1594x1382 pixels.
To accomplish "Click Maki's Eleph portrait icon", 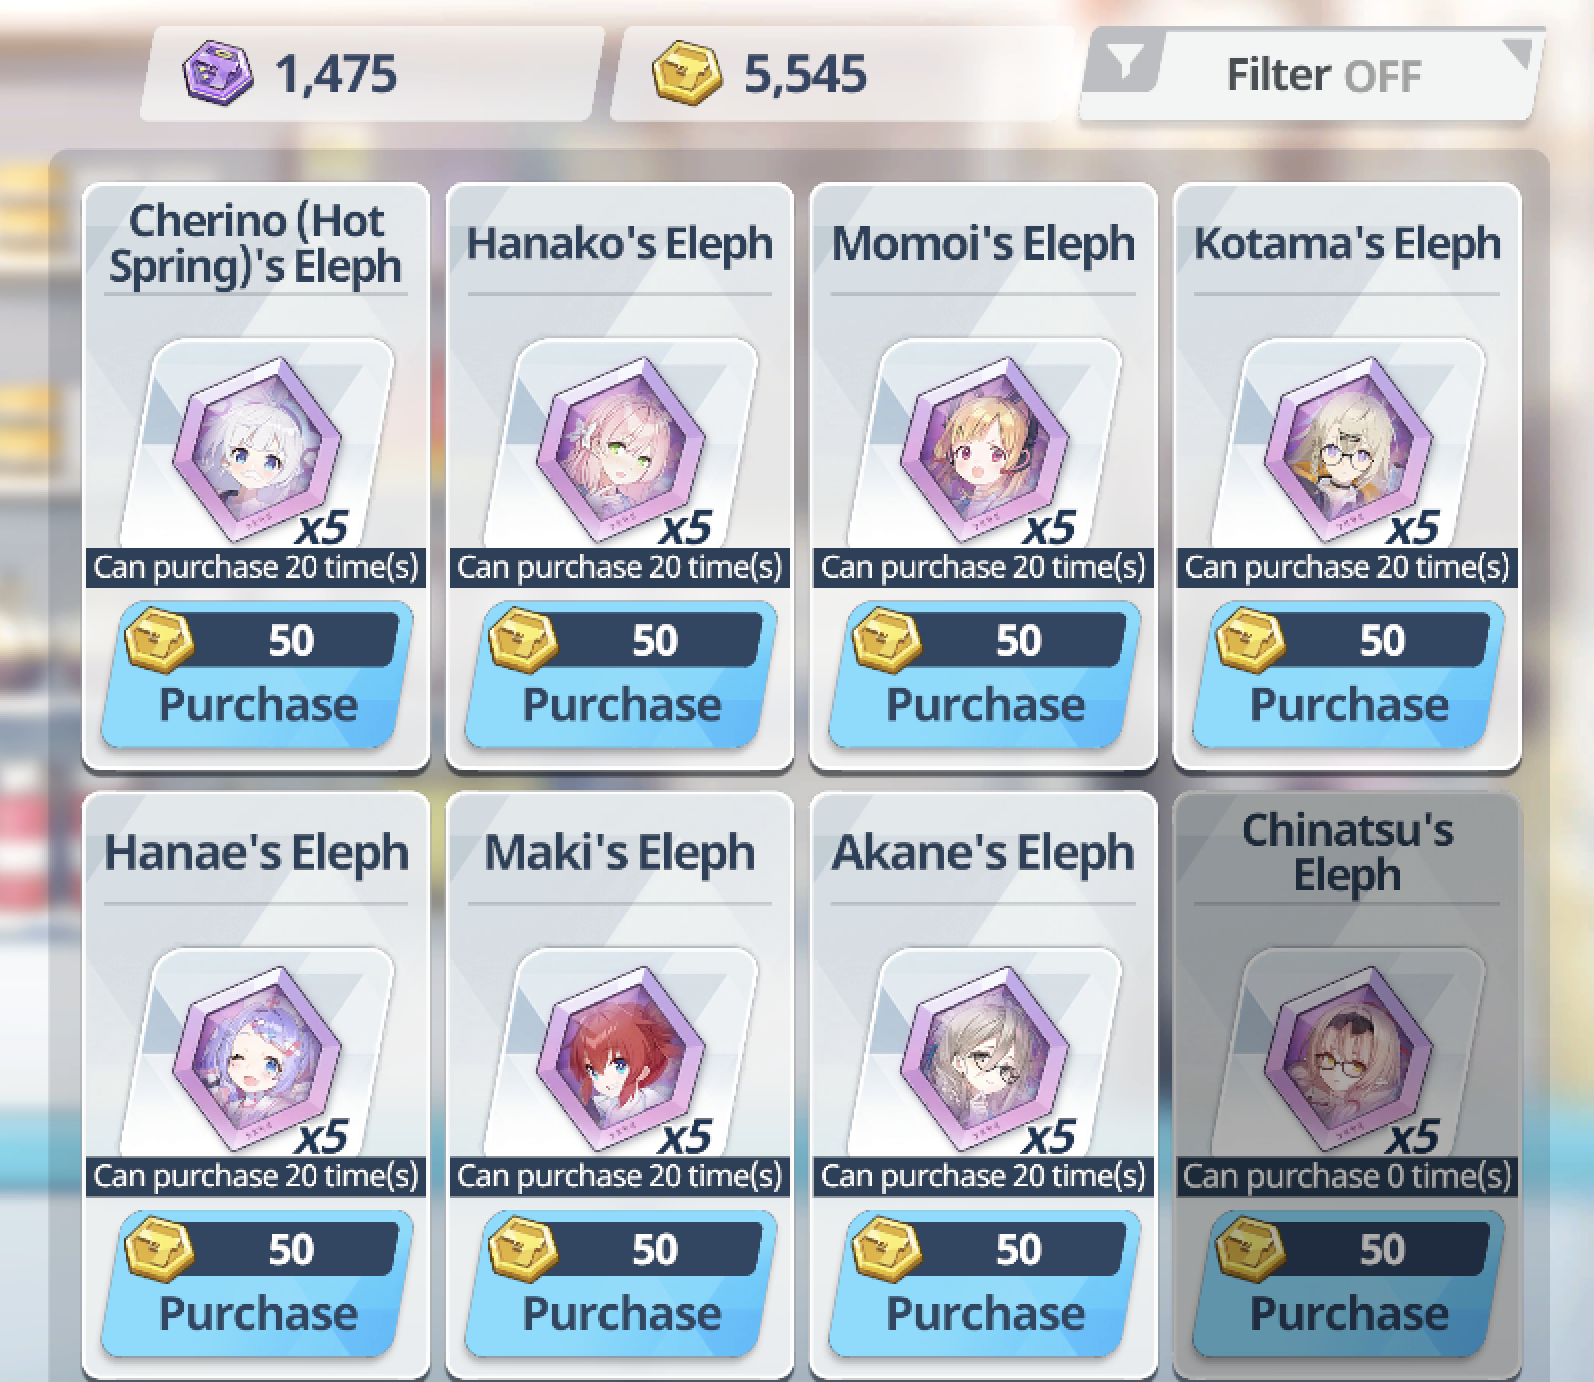I will pos(621,1052).
